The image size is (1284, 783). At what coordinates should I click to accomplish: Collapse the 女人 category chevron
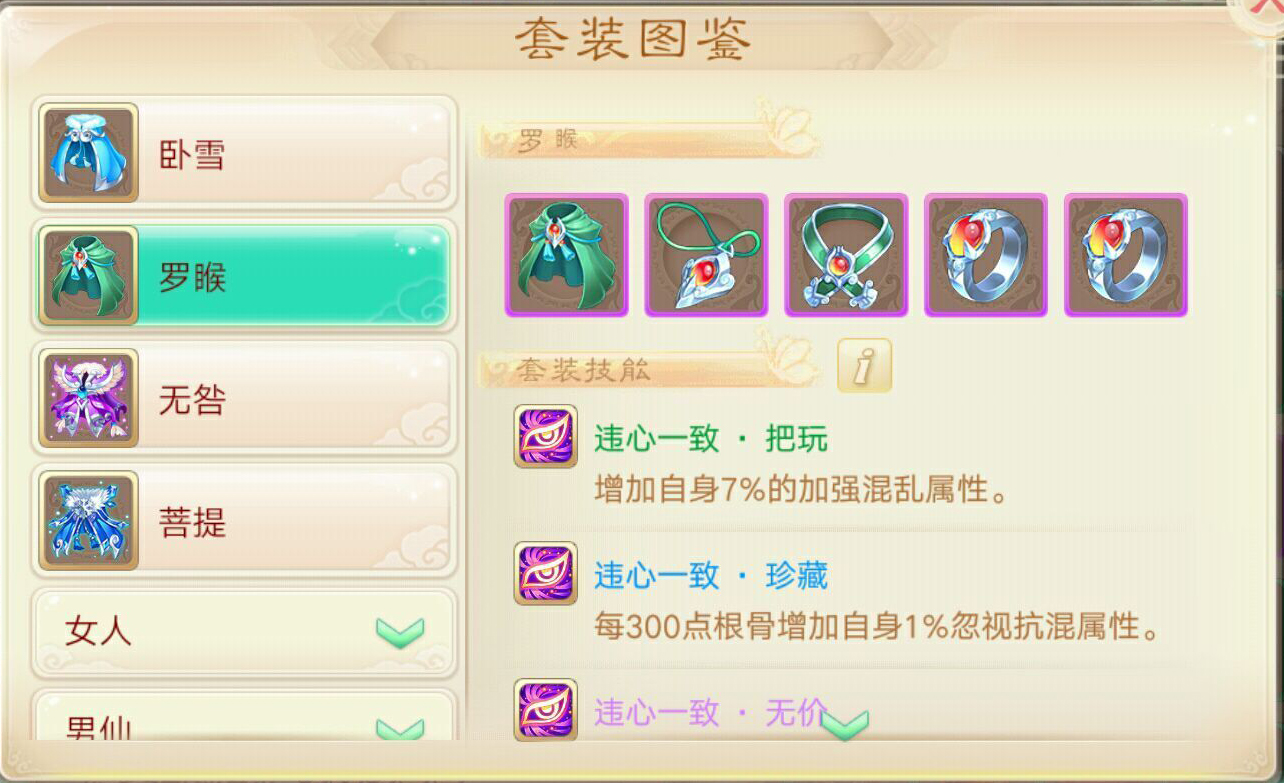[400, 632]
